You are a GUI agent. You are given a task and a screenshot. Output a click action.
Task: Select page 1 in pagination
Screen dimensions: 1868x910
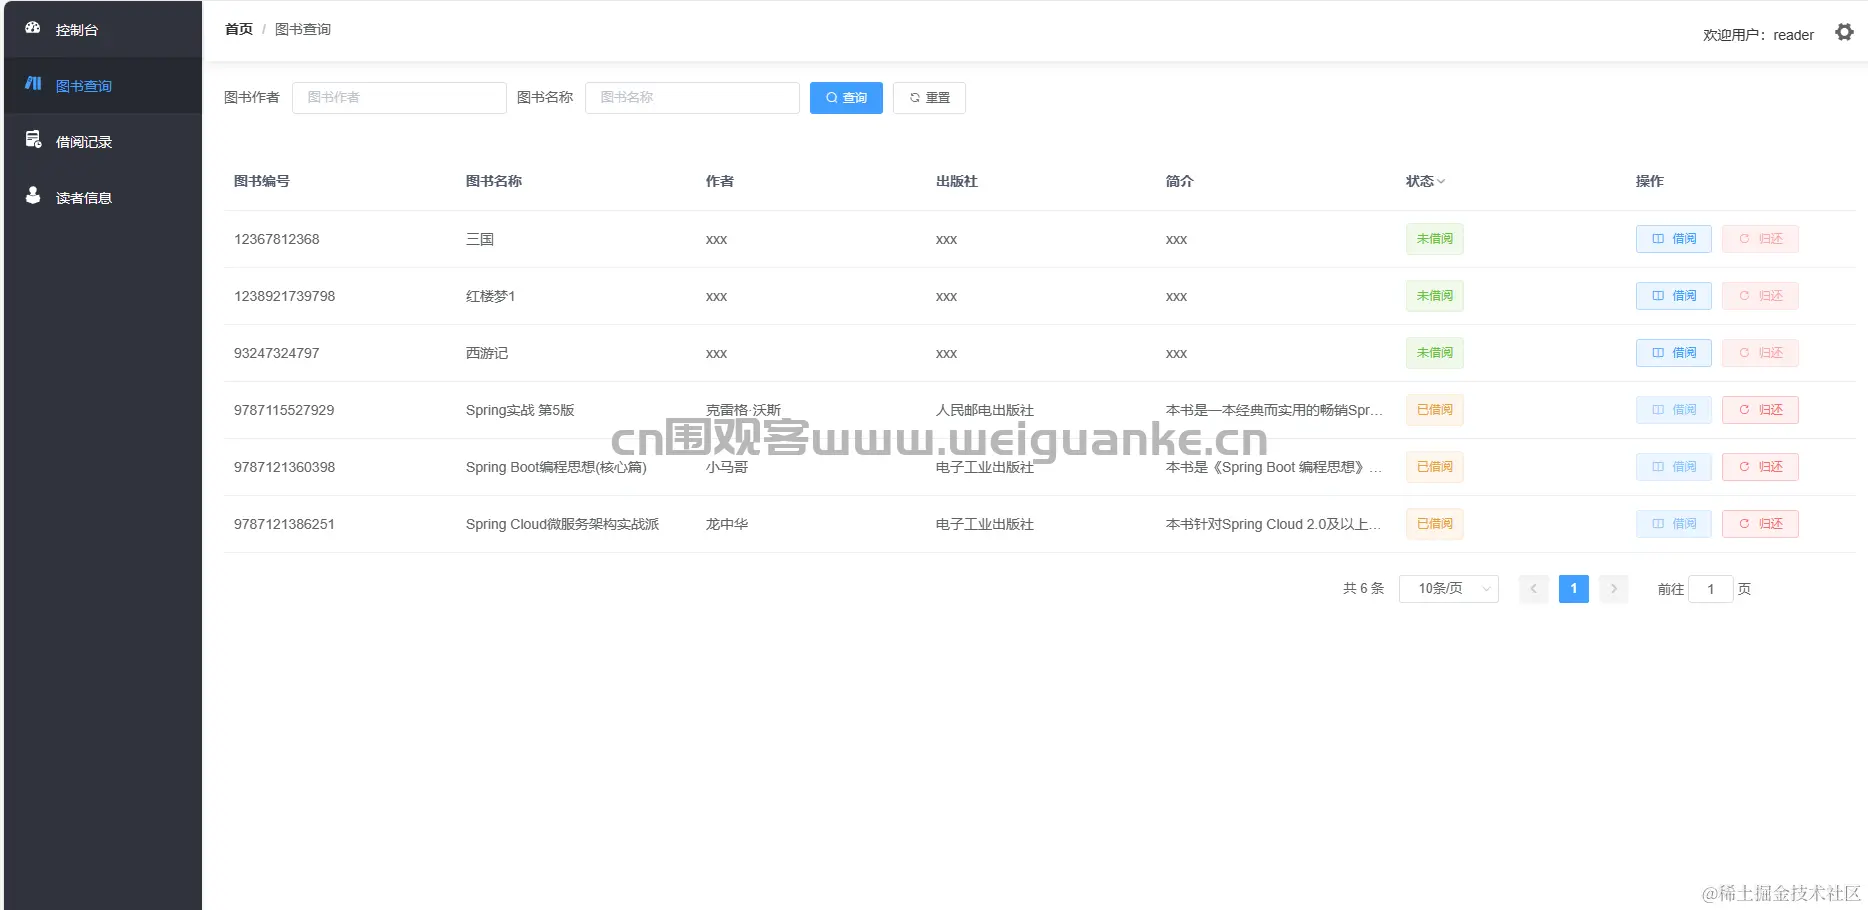pos(1574,589)
